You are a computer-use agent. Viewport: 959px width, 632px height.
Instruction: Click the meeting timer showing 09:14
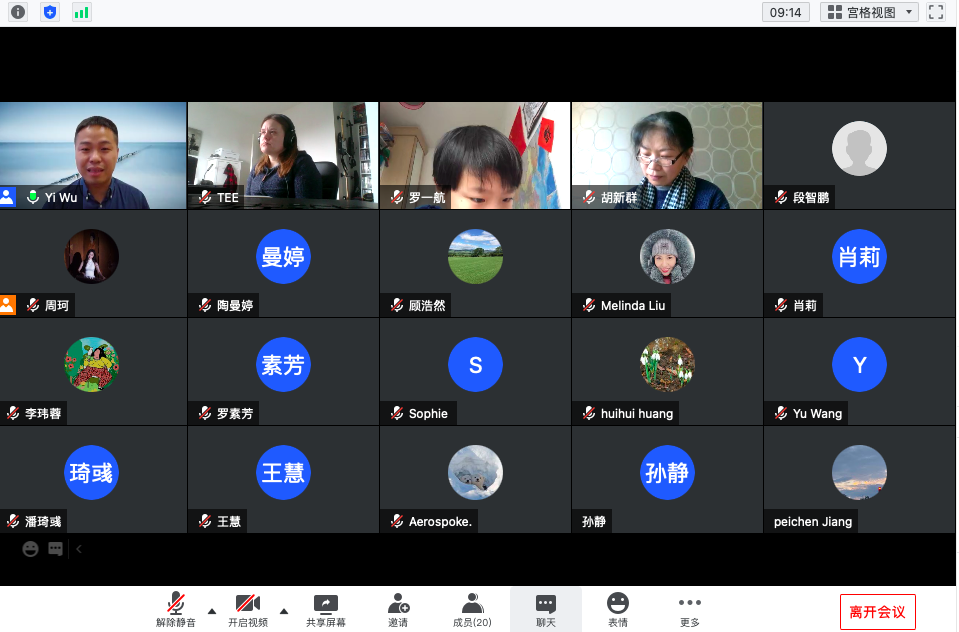[785, 12]
